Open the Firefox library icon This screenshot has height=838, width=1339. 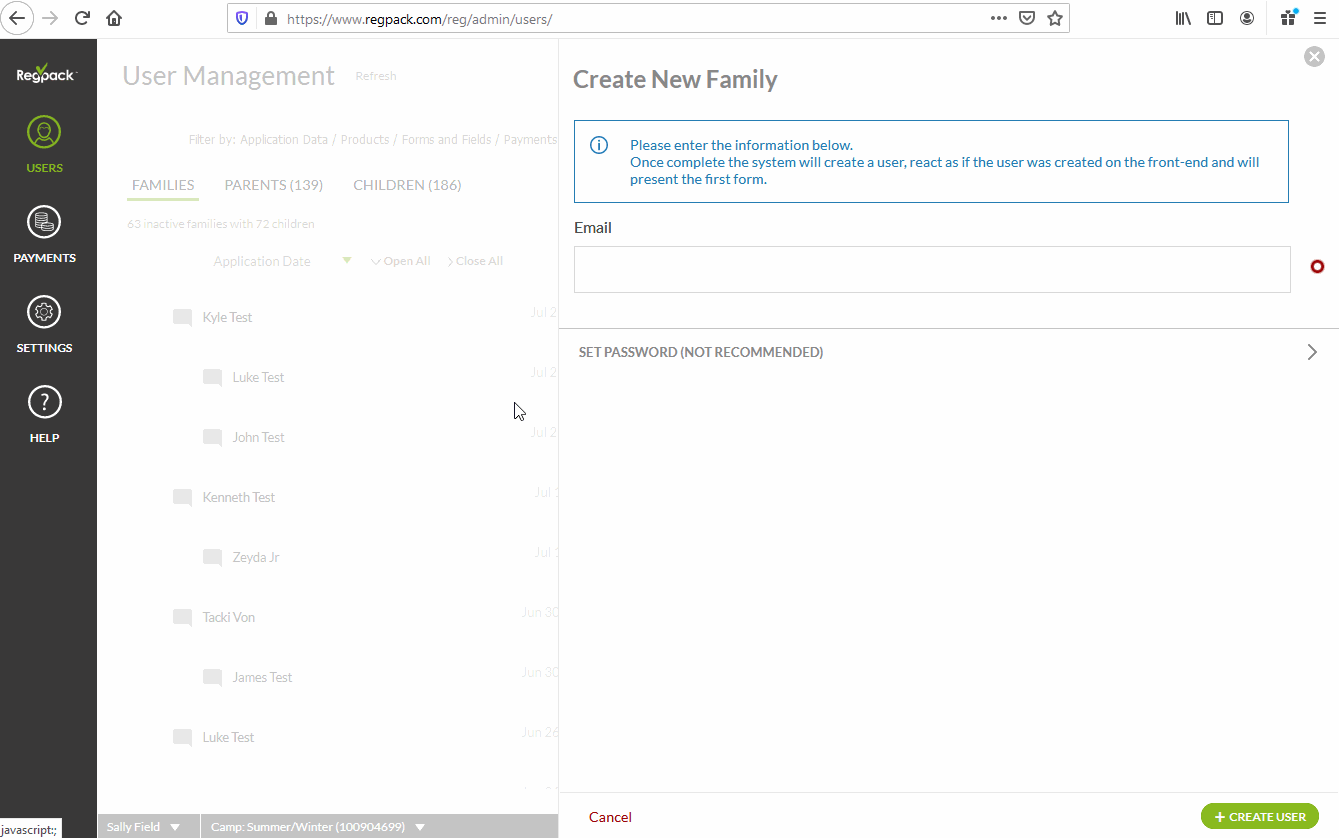click(x=1183, y=17)
